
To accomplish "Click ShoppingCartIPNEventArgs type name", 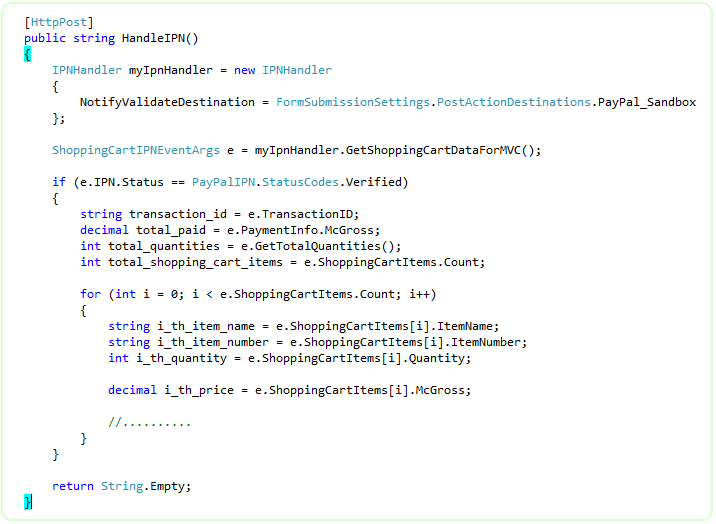I will pyautogui.click(x=136, y=150).
